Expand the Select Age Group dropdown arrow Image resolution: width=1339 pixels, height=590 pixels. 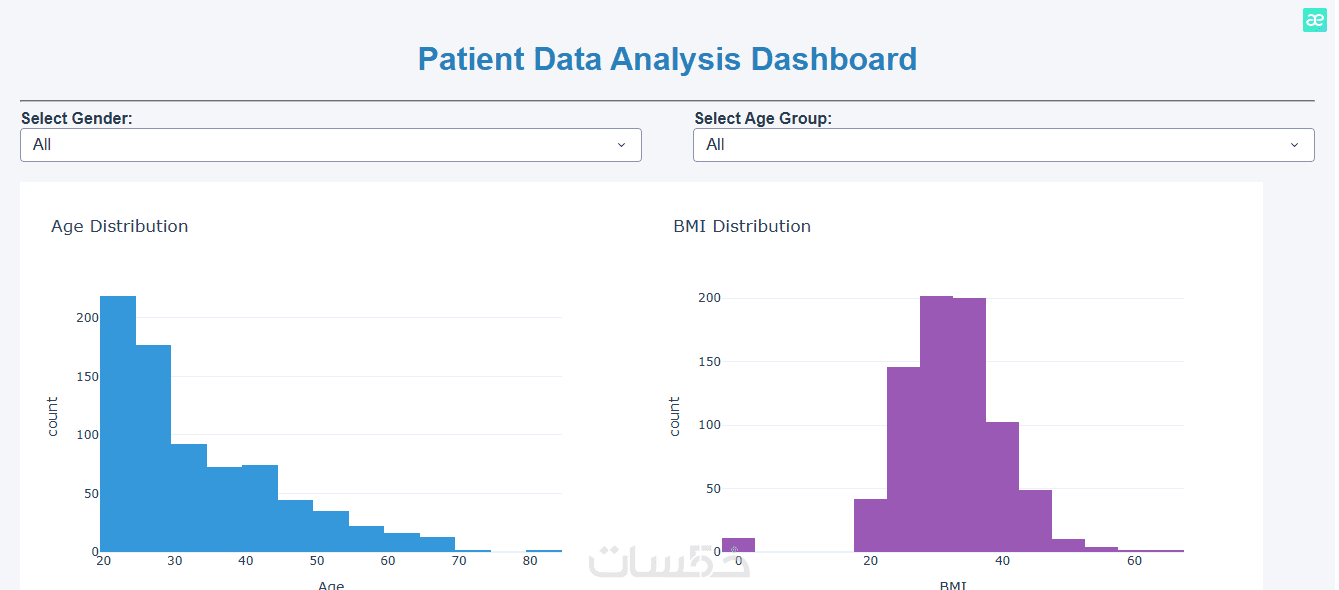pyautogui.click(x=1294, y=145)
